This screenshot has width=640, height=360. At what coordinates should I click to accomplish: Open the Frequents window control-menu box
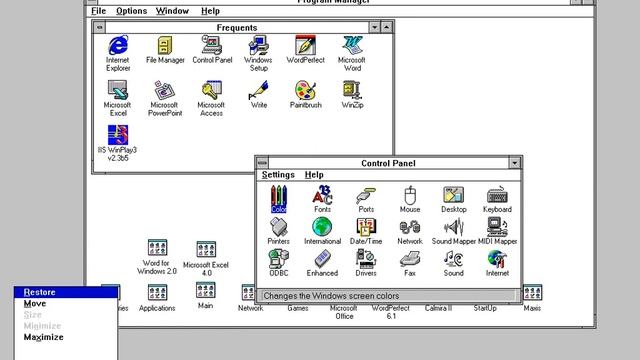100,27
